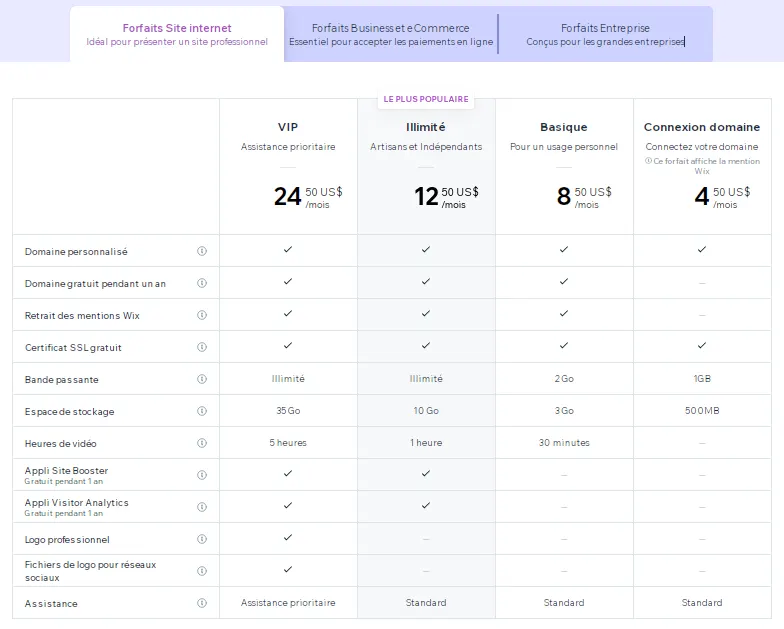Click info icon next to Retrait des mentions Wix

click(202, 315)
